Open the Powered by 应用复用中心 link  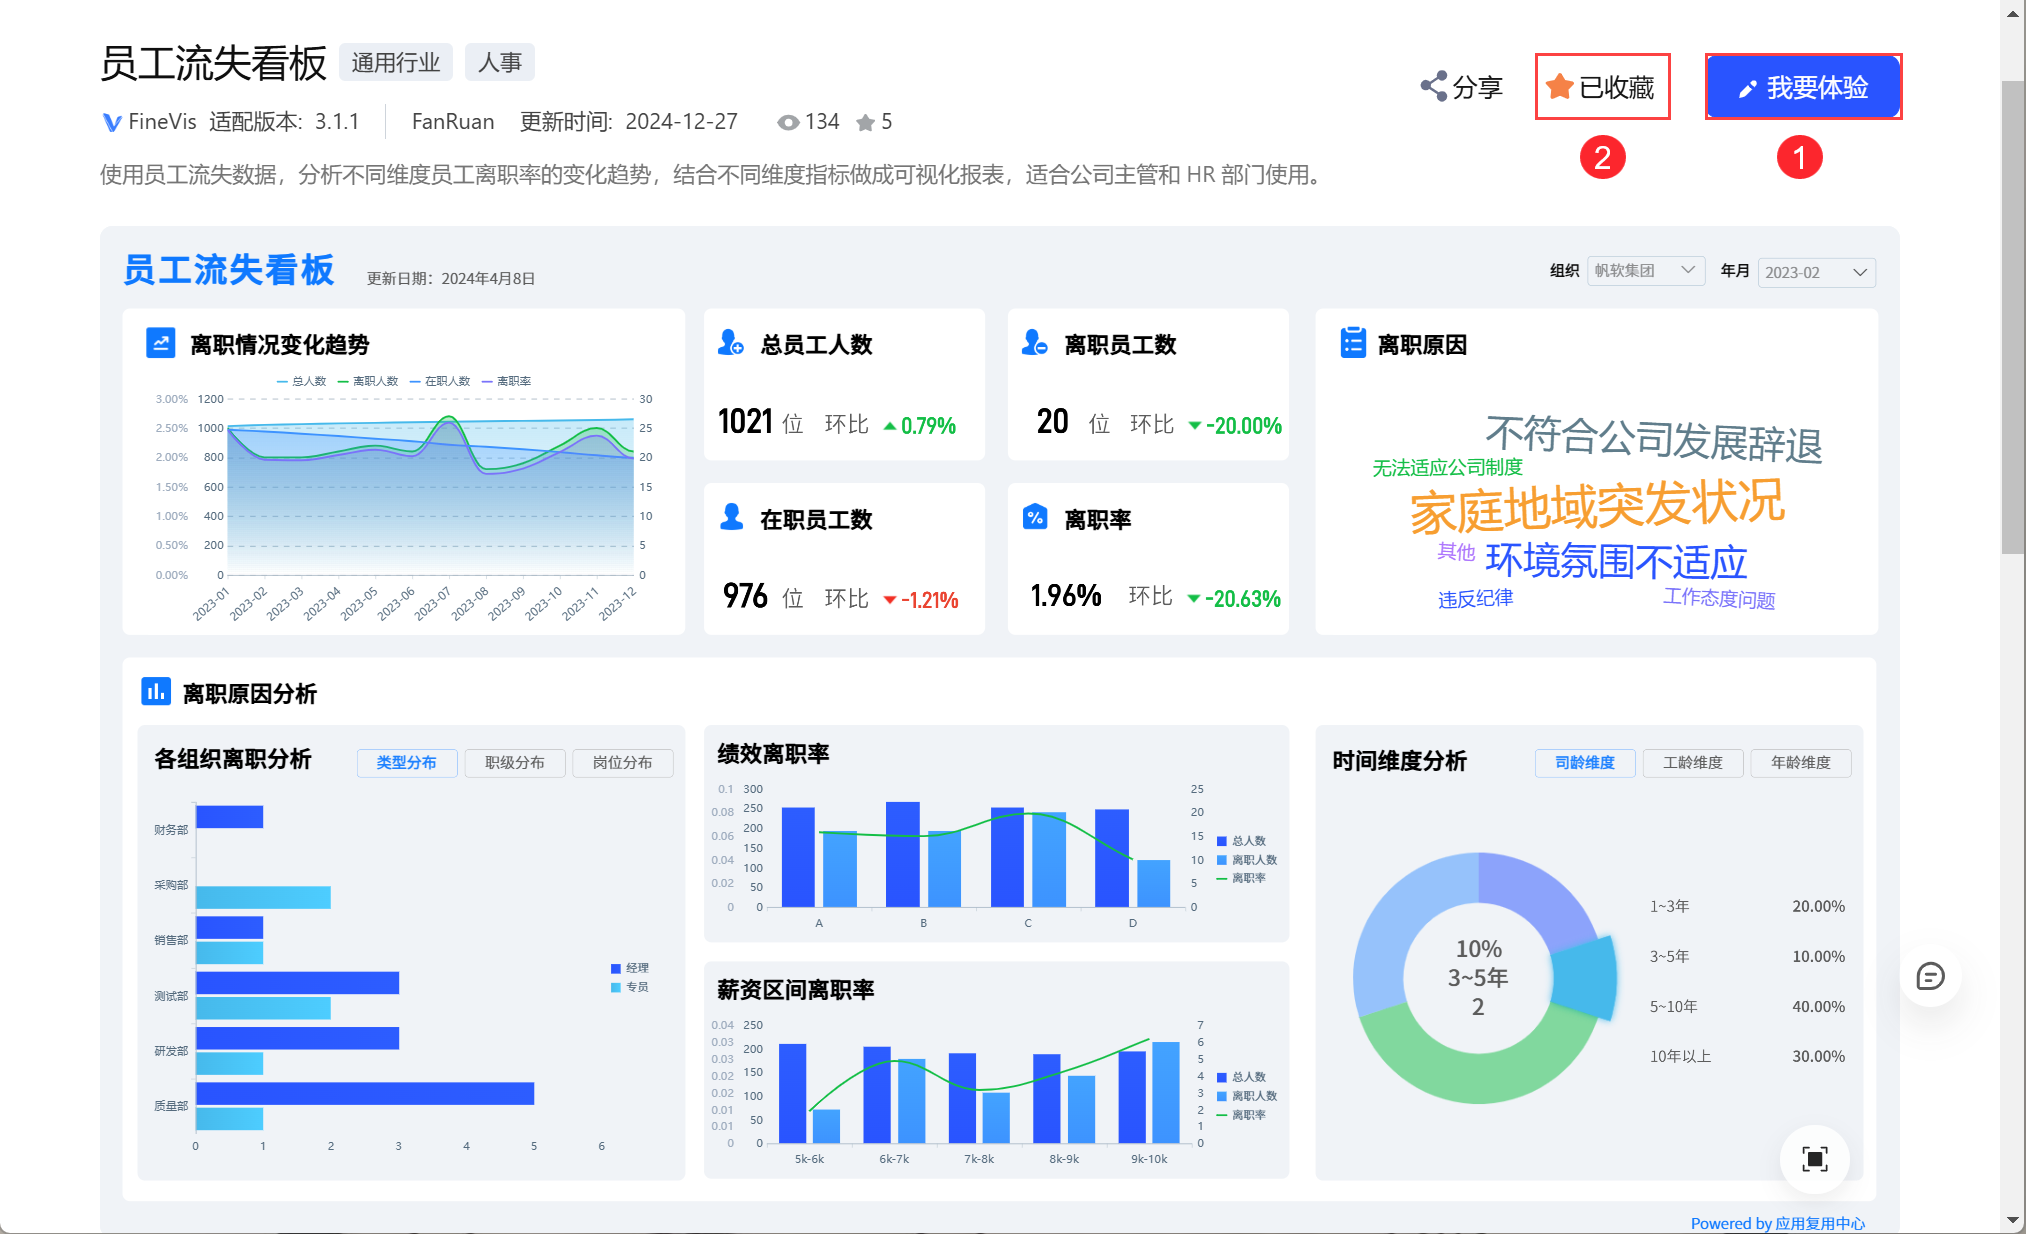click(1777, 1223)
